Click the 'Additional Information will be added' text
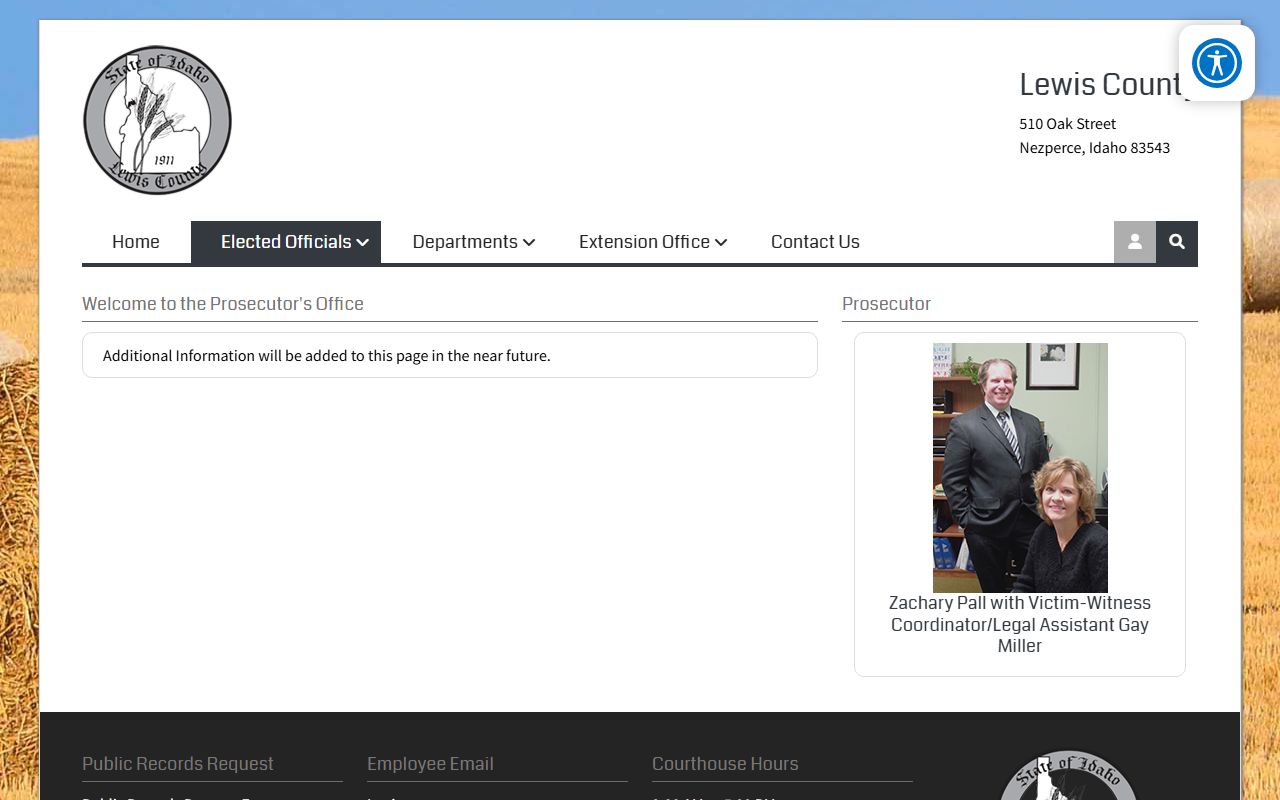This screenshot has height=800, width=1280. pyautogui.click(x=327, y=356)
